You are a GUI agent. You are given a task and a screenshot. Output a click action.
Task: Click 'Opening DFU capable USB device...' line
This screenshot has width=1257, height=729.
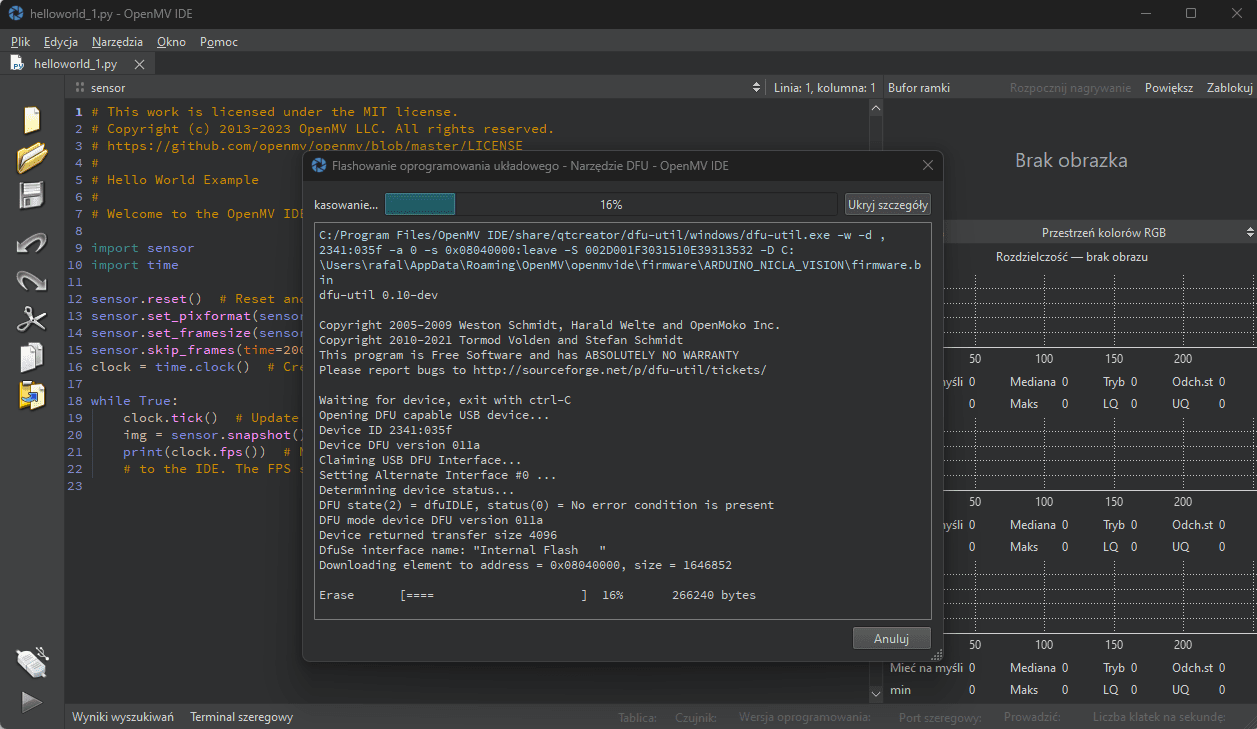coord(434,415)
